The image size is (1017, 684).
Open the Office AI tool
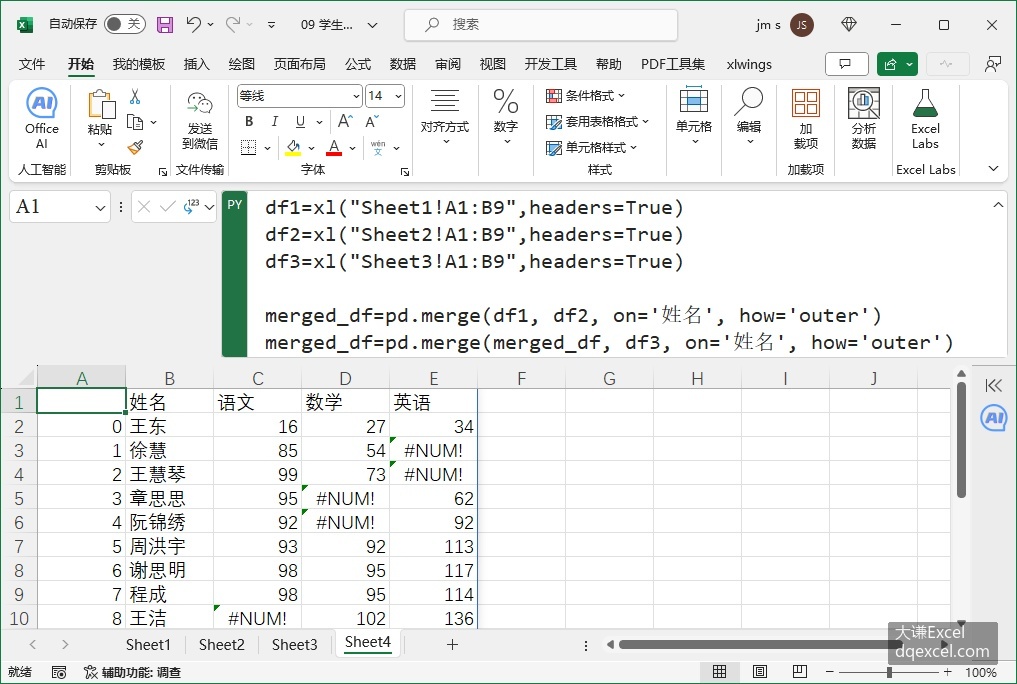click(x=42, y=119)
